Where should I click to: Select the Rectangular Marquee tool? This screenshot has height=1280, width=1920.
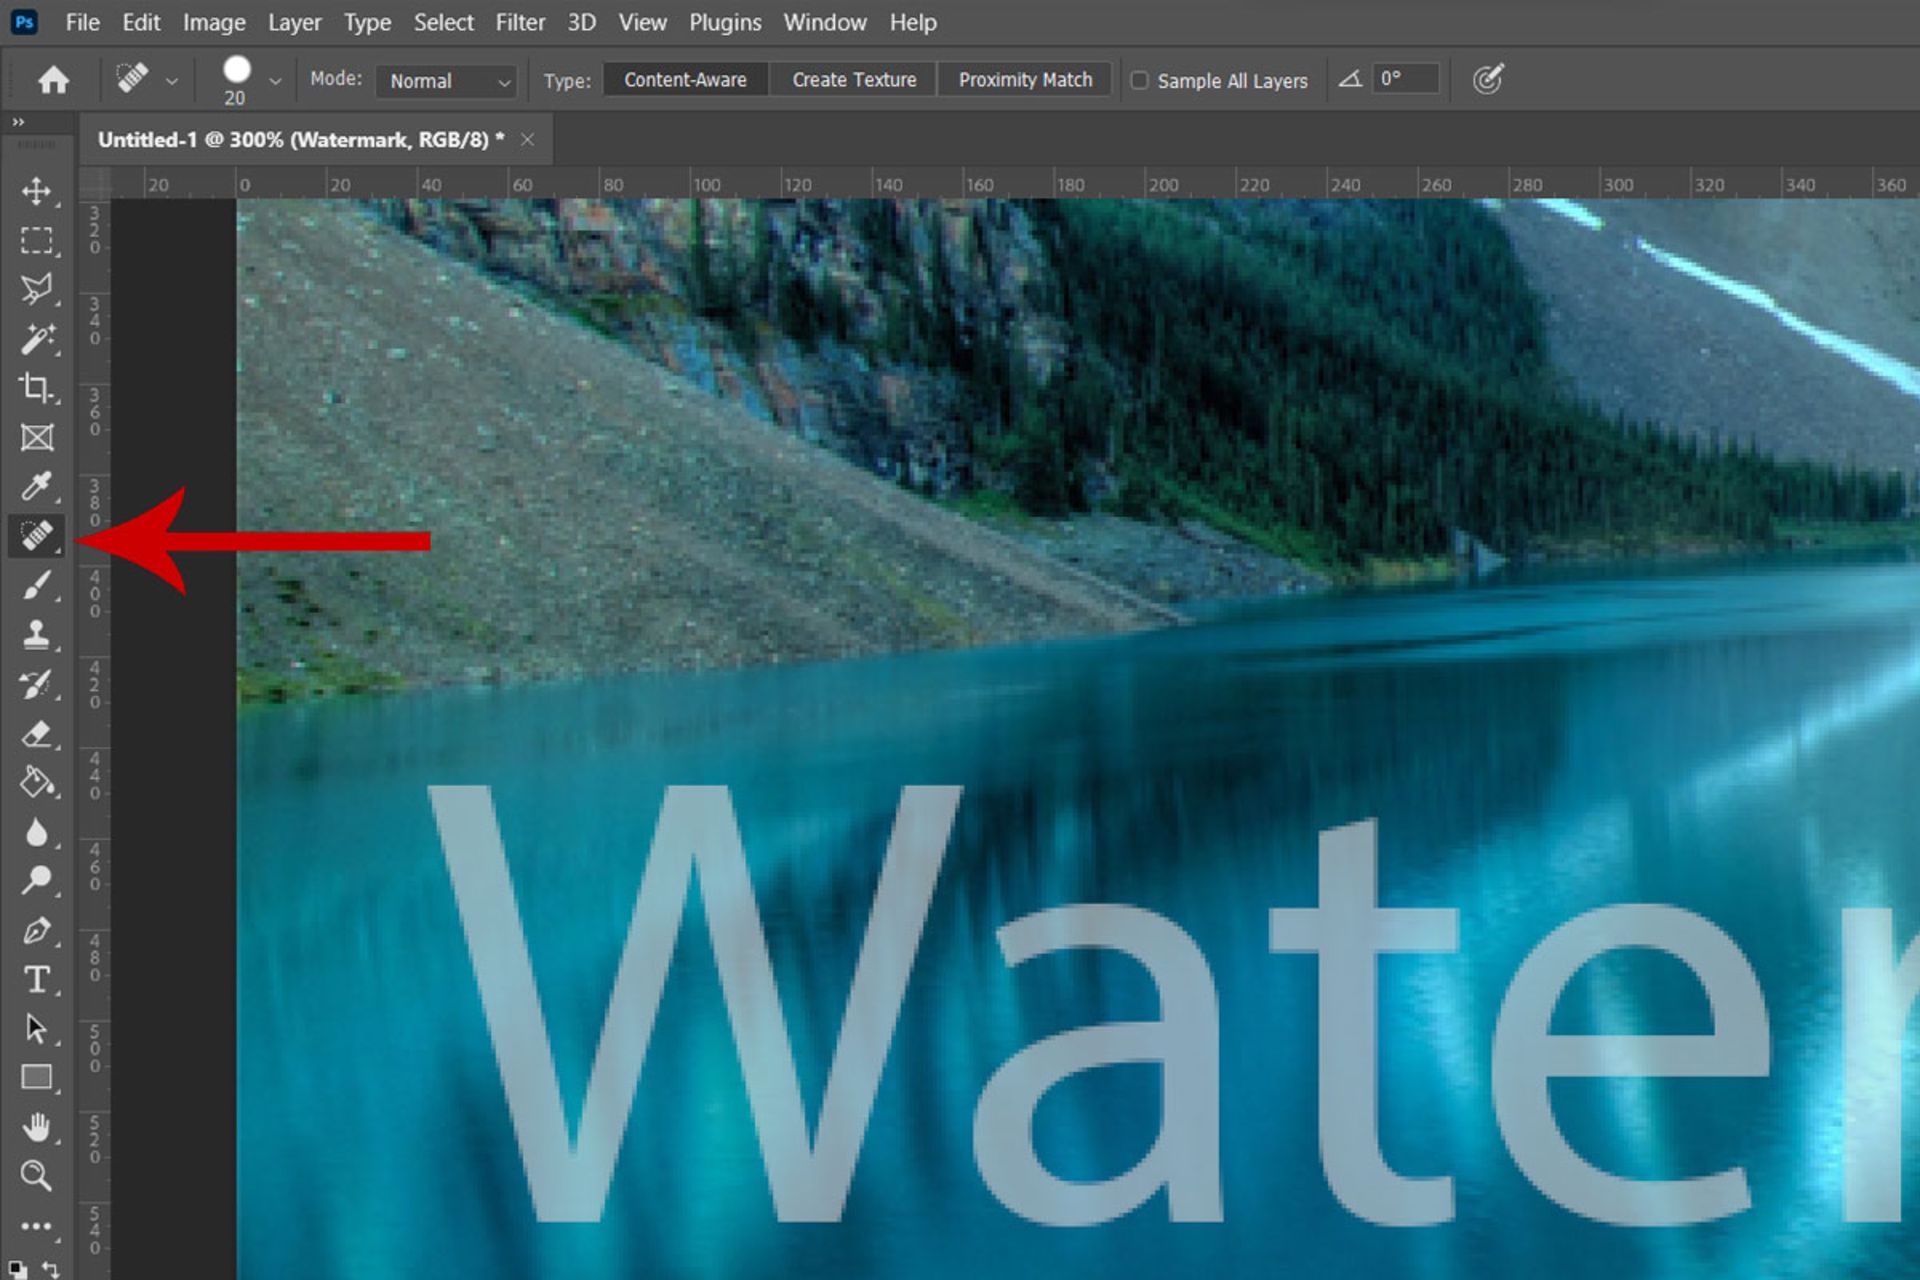point(37,241)
